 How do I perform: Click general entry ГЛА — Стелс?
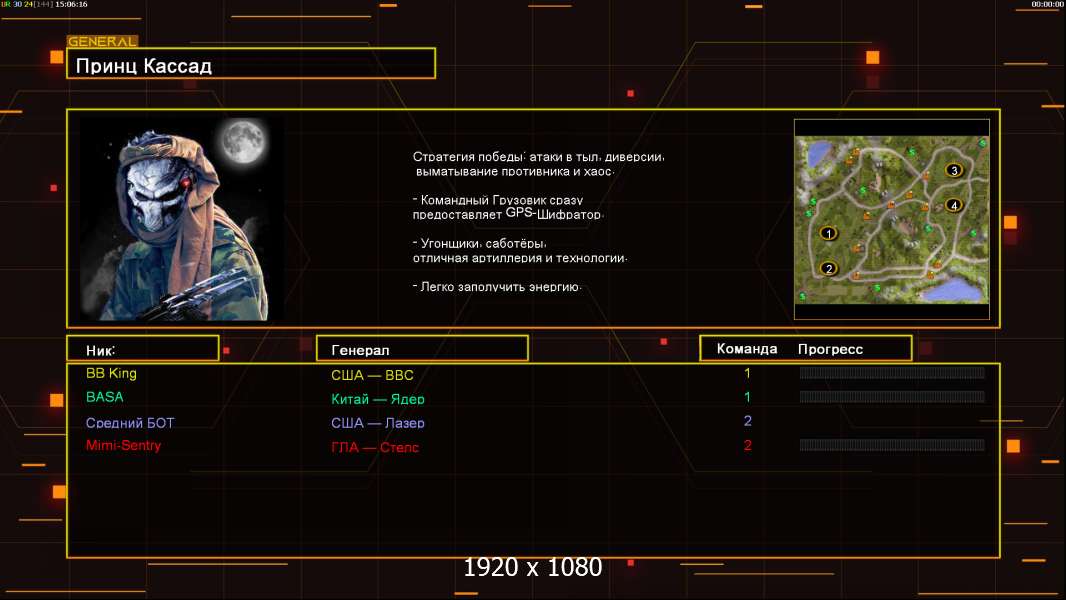[375, 447]
